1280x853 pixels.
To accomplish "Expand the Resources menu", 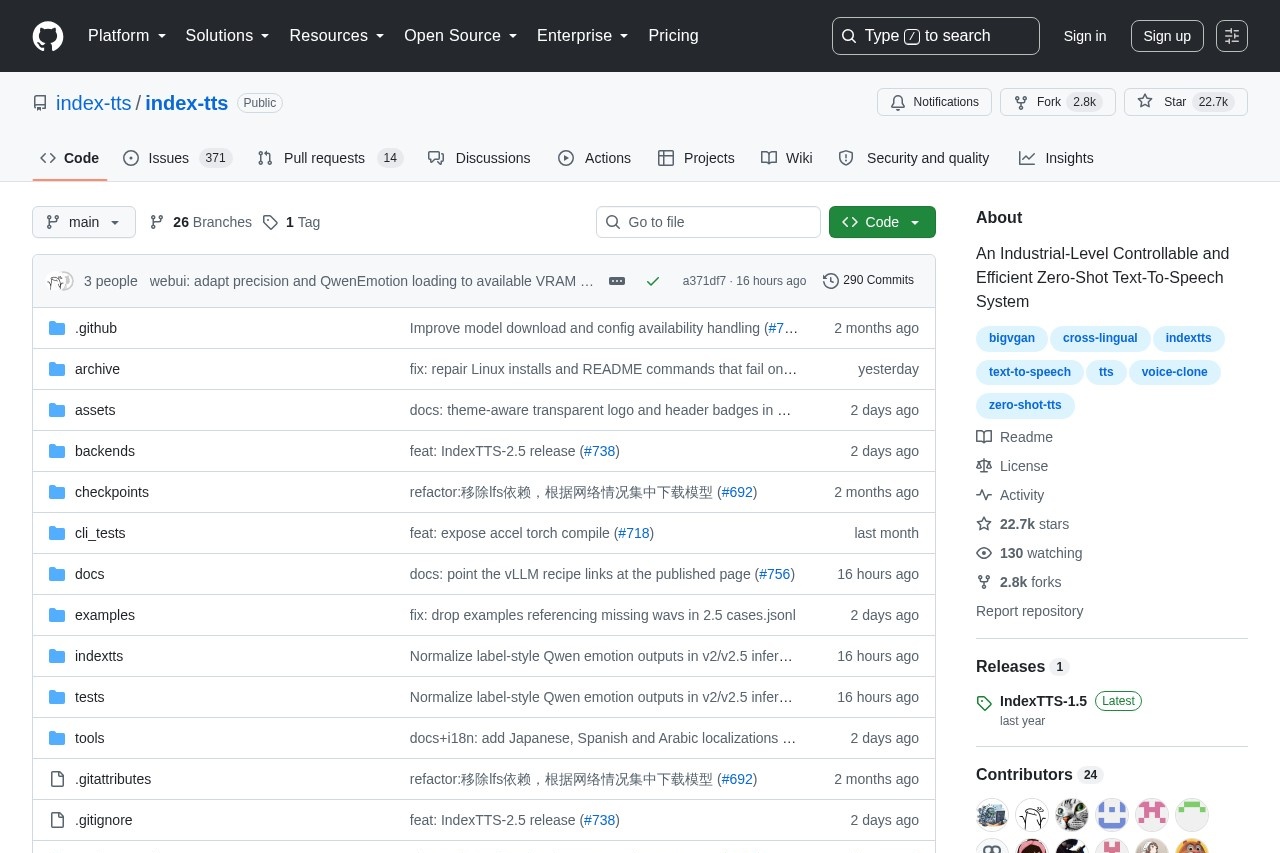I will click(337, 36).
